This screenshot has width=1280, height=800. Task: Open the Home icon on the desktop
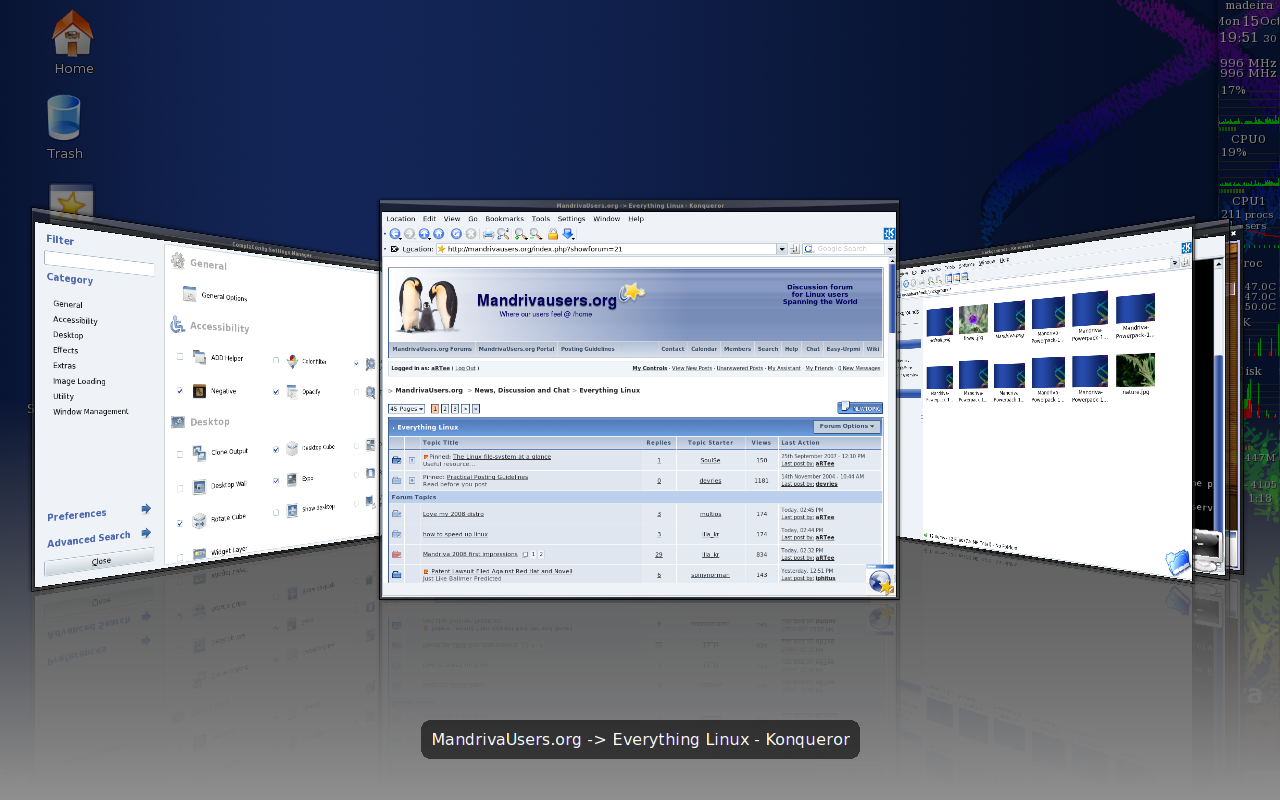[73, 33]
